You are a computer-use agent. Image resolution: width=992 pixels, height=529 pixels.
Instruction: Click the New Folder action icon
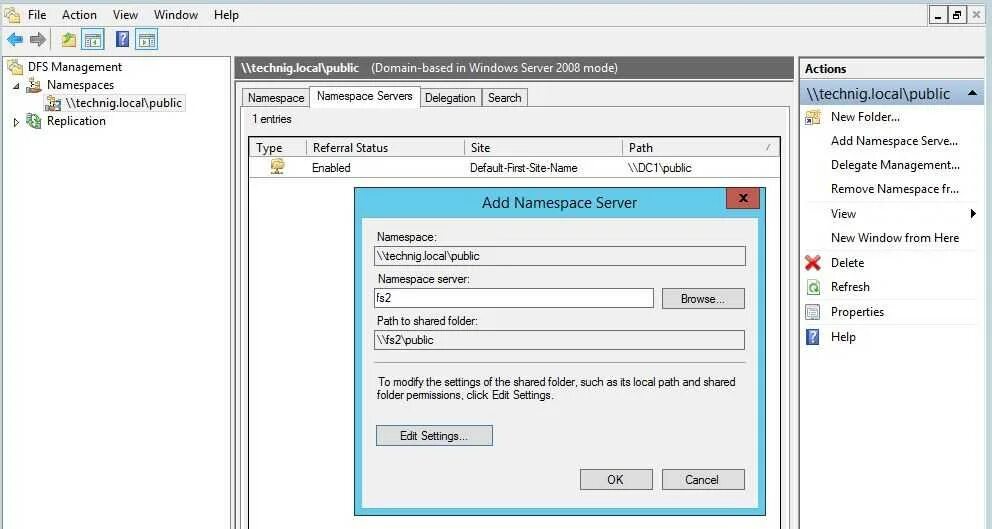coord(813,117)
